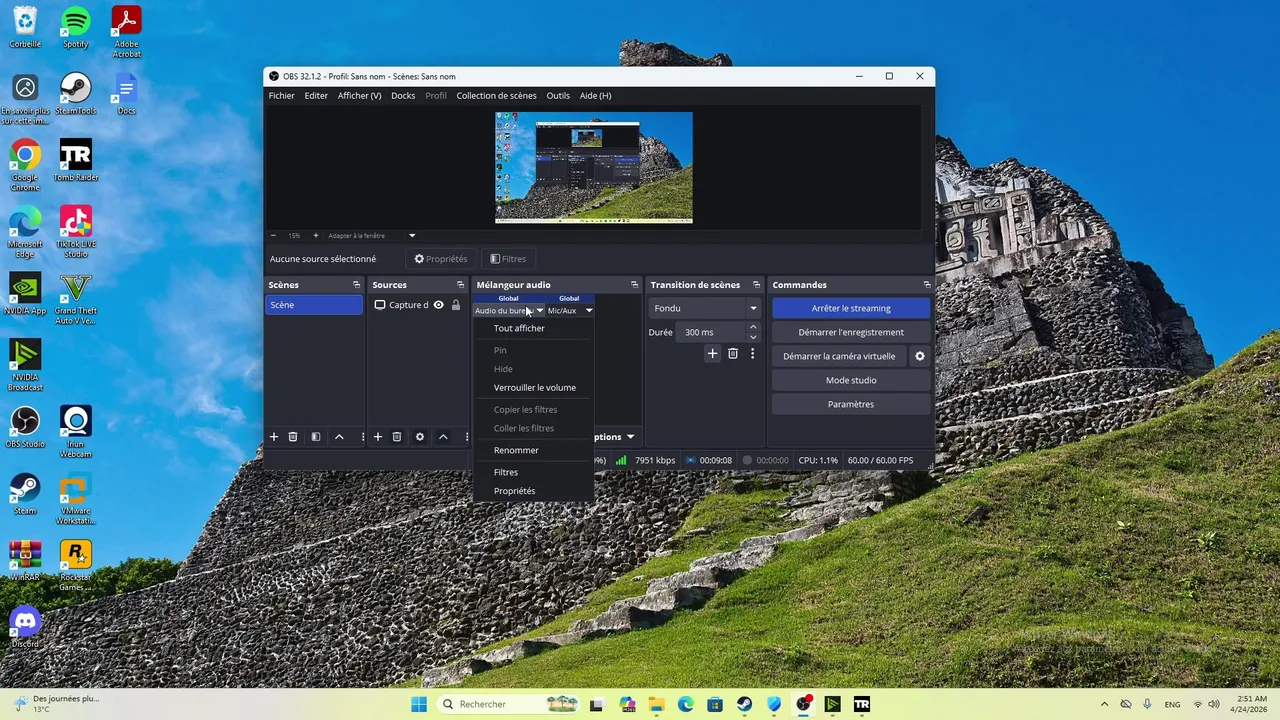Undock the Mélangeur audio panel
The image size is (1280, 720).
tap(634, 285)
